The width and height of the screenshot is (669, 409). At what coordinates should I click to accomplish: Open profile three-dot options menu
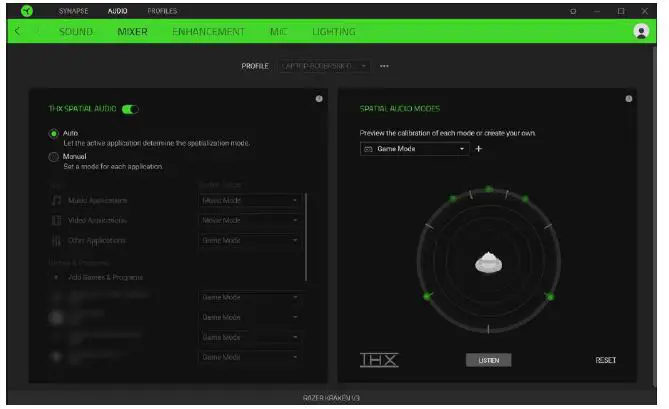click(384, 66)
